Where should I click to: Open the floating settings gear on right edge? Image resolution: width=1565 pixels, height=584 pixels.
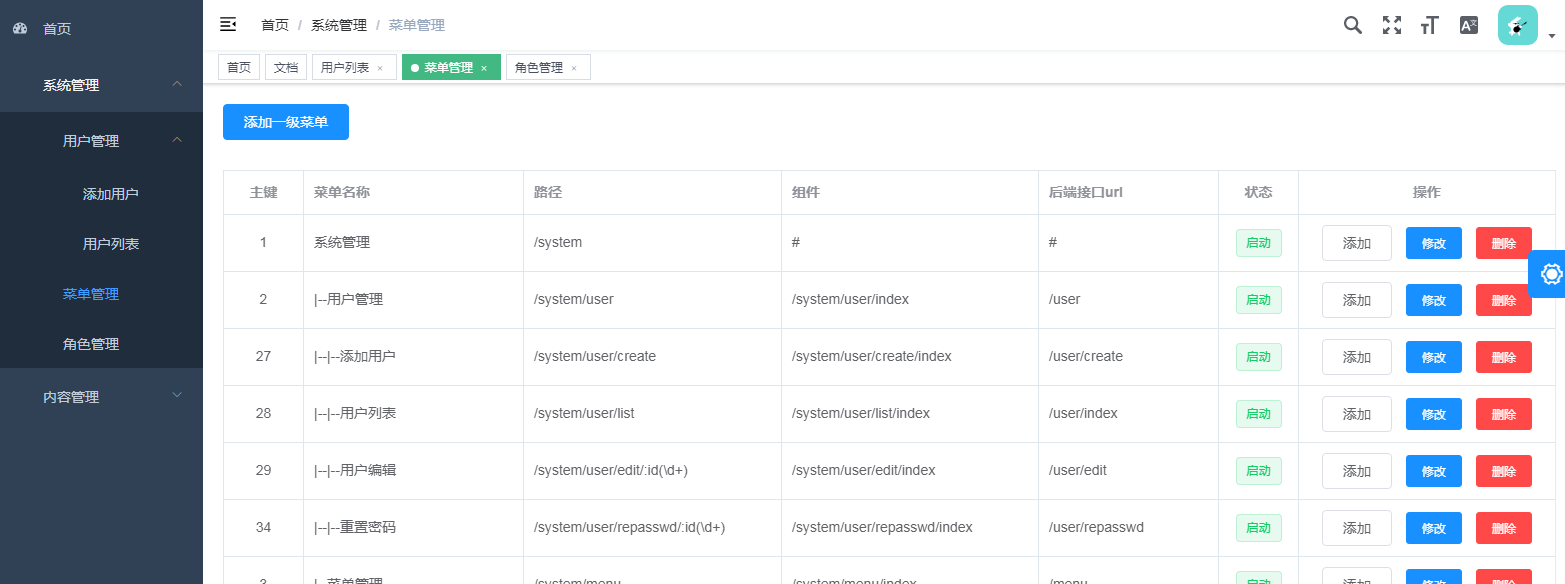click(1550, 273)
